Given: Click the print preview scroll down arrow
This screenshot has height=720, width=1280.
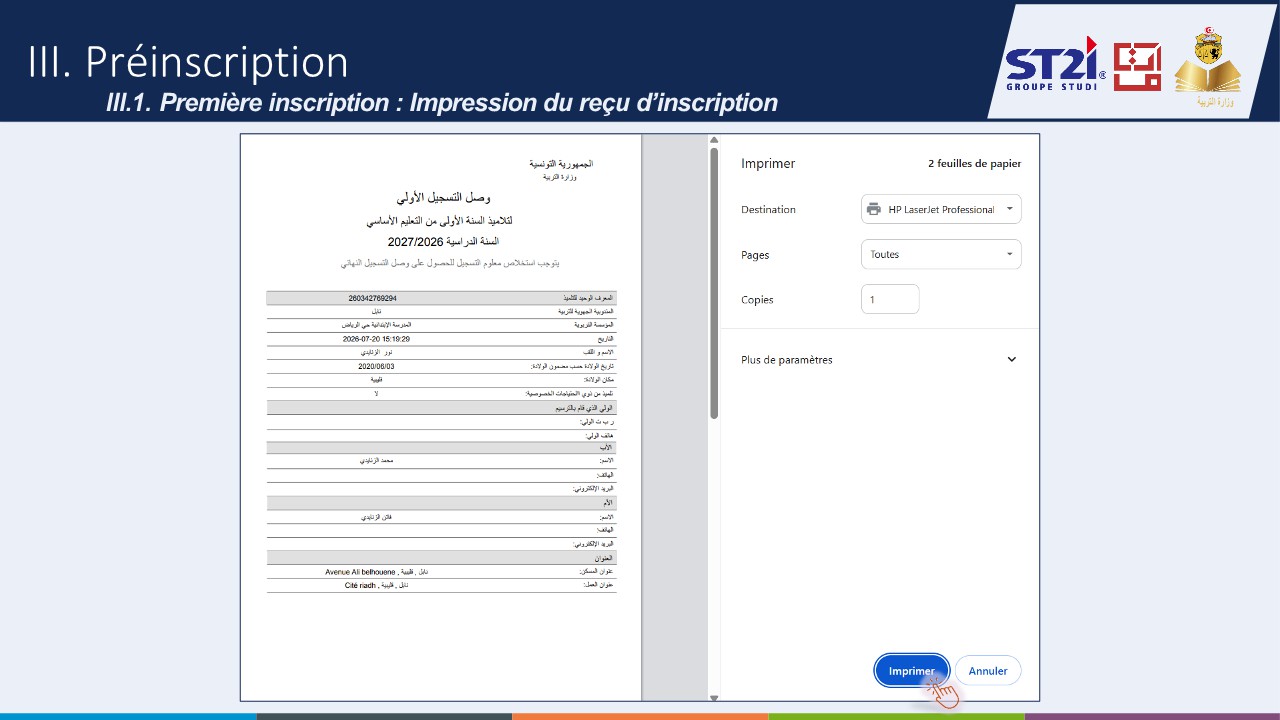Looking at the screenshot, I should point(714,696).
